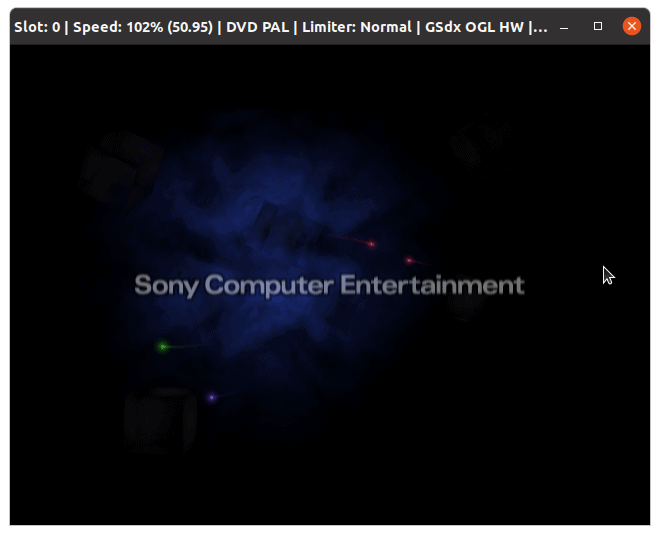Click "Limiter: Normal" in the title bar
This screenshot has width=660, height=535.
pos(357,27)
